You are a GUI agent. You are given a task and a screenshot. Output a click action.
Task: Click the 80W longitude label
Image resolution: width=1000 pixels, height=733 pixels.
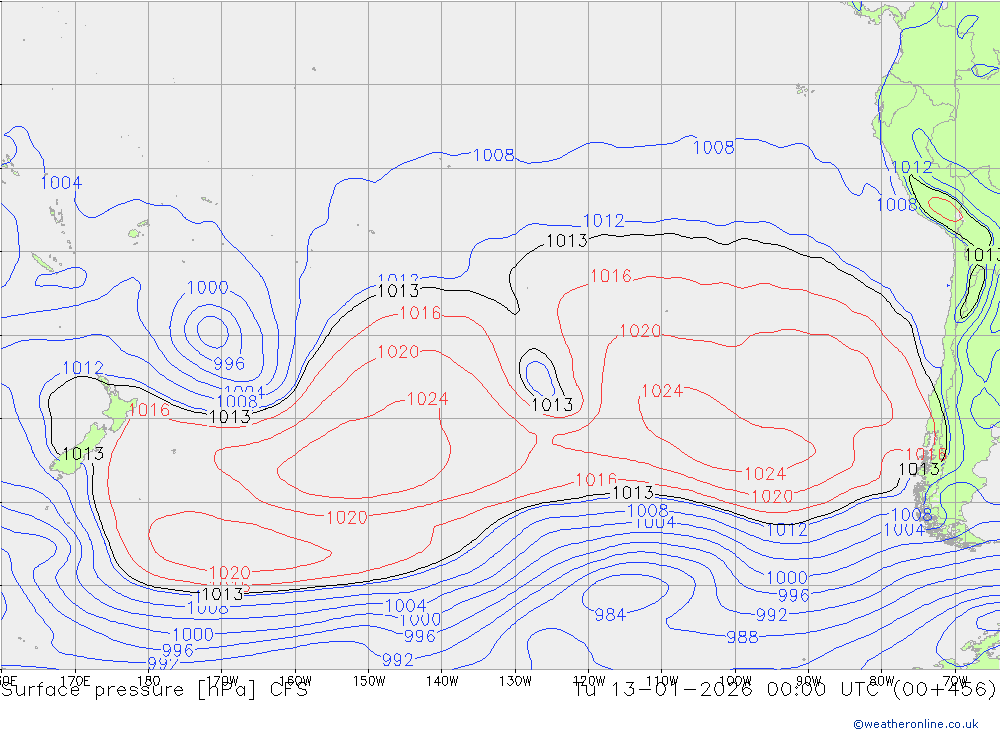[882, 680]
